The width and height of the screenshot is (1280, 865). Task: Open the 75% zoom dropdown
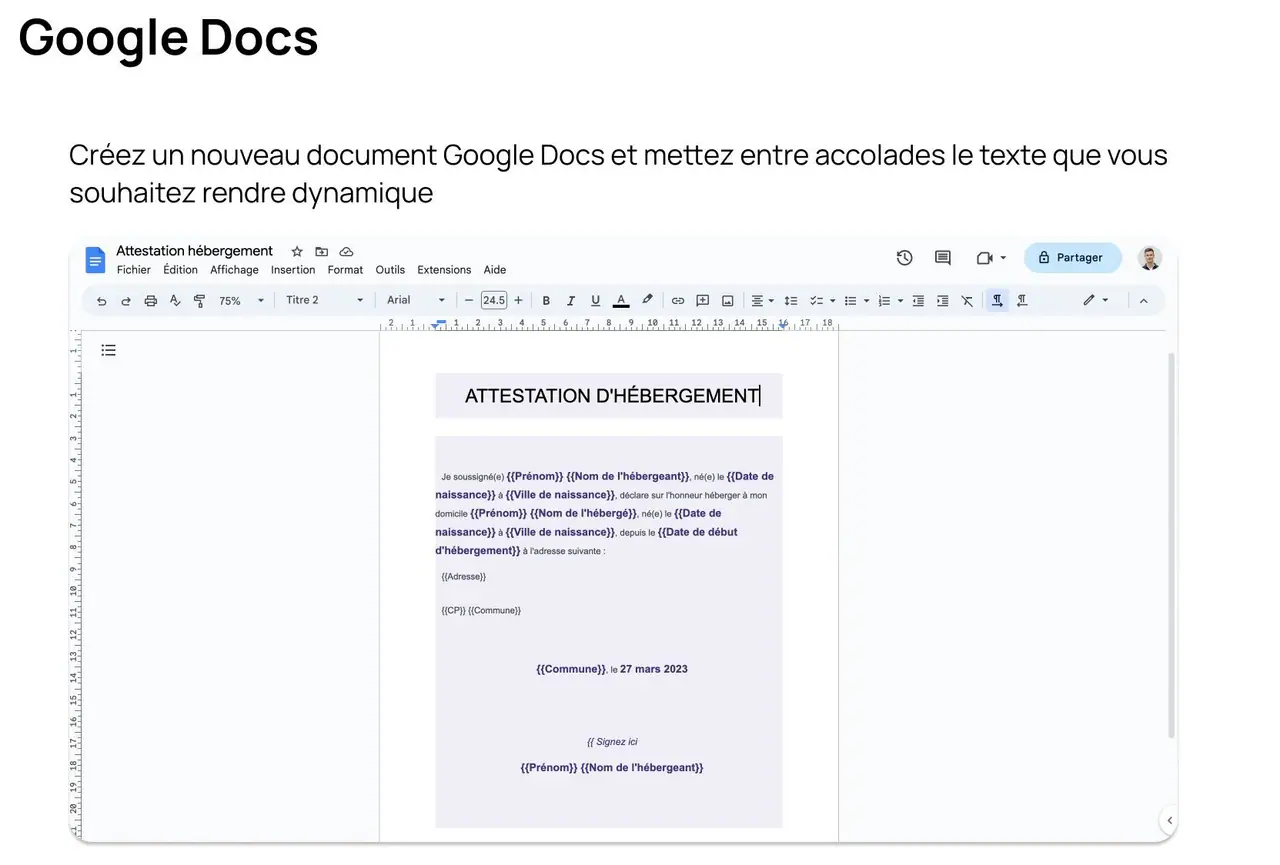[x=242, y=300]
